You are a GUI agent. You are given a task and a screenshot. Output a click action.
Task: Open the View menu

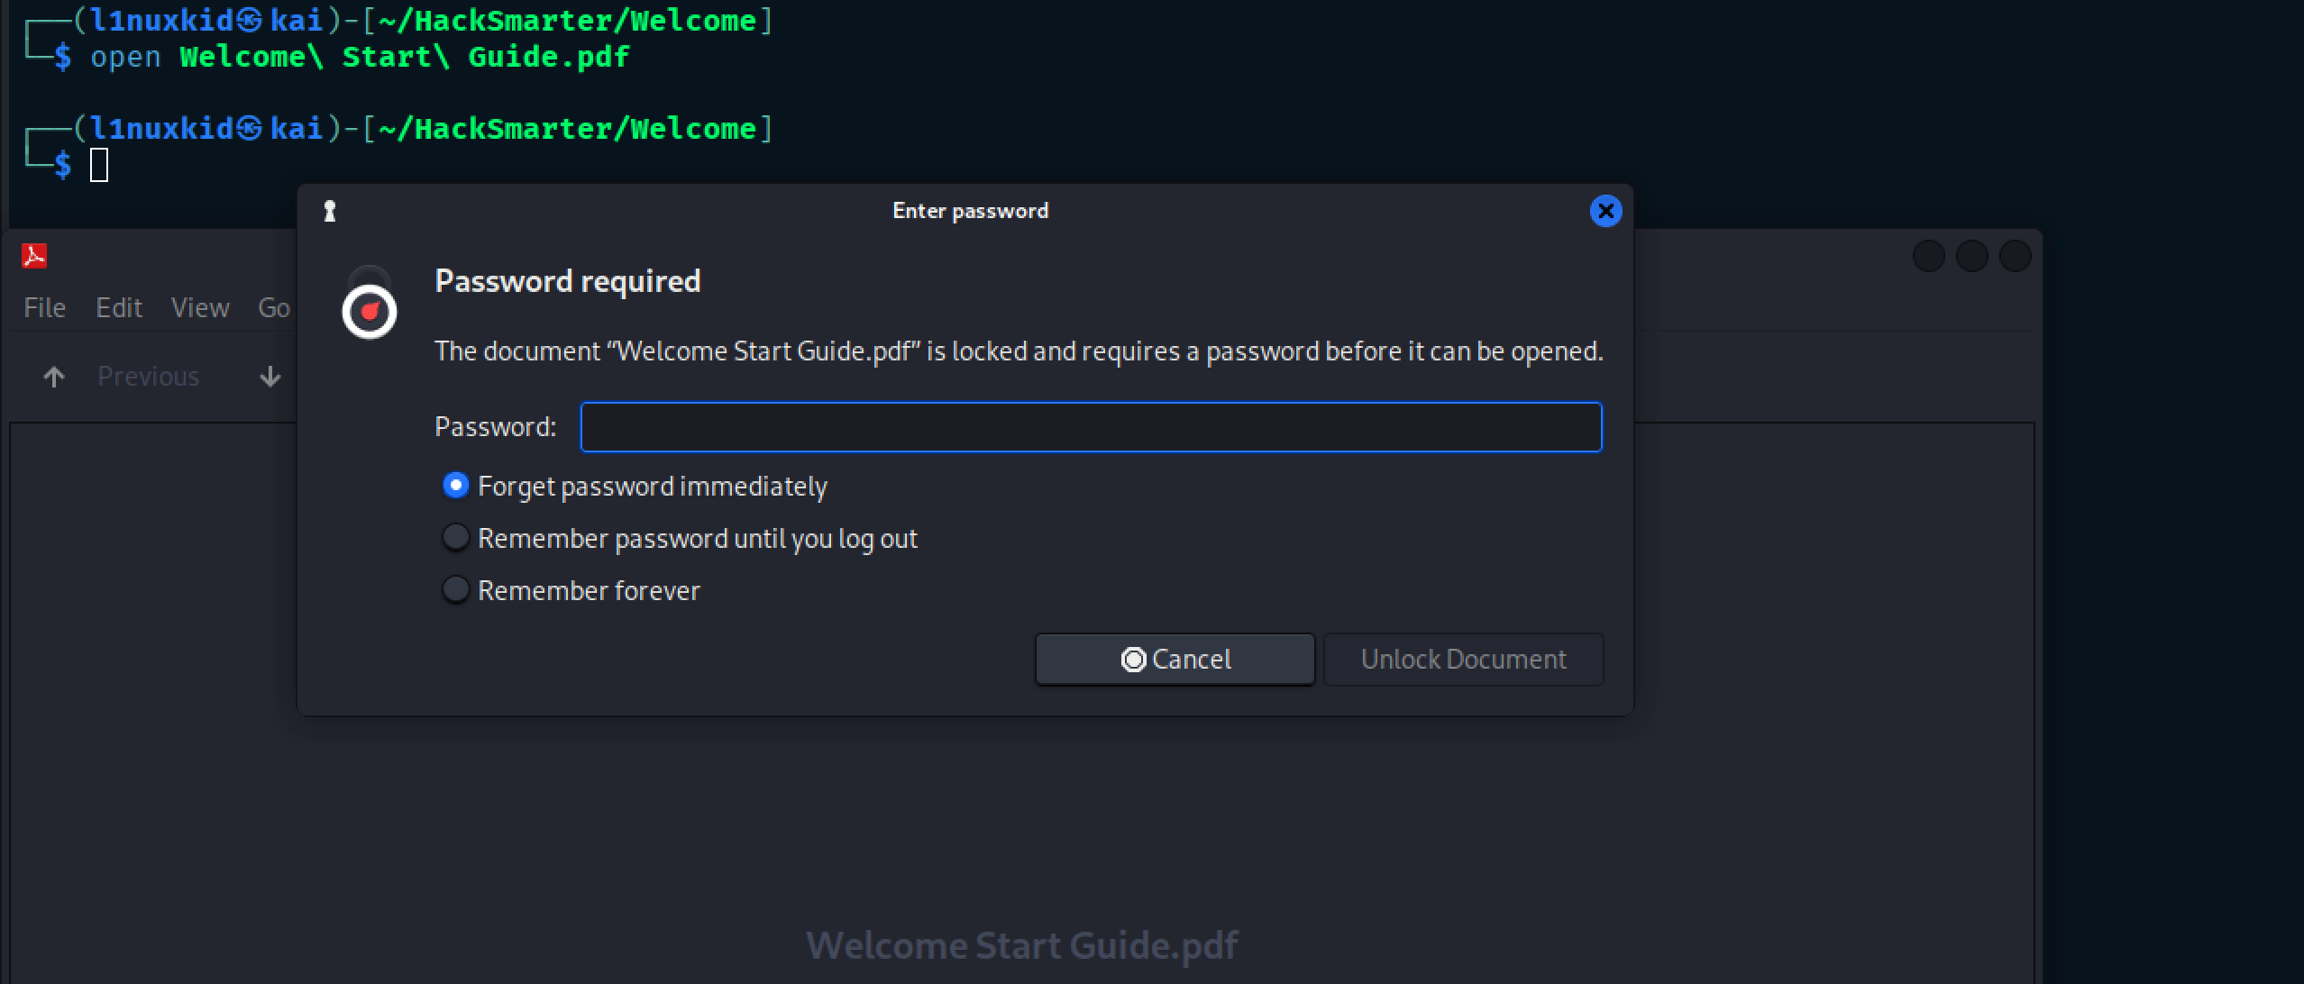click(x=200, y=308)
